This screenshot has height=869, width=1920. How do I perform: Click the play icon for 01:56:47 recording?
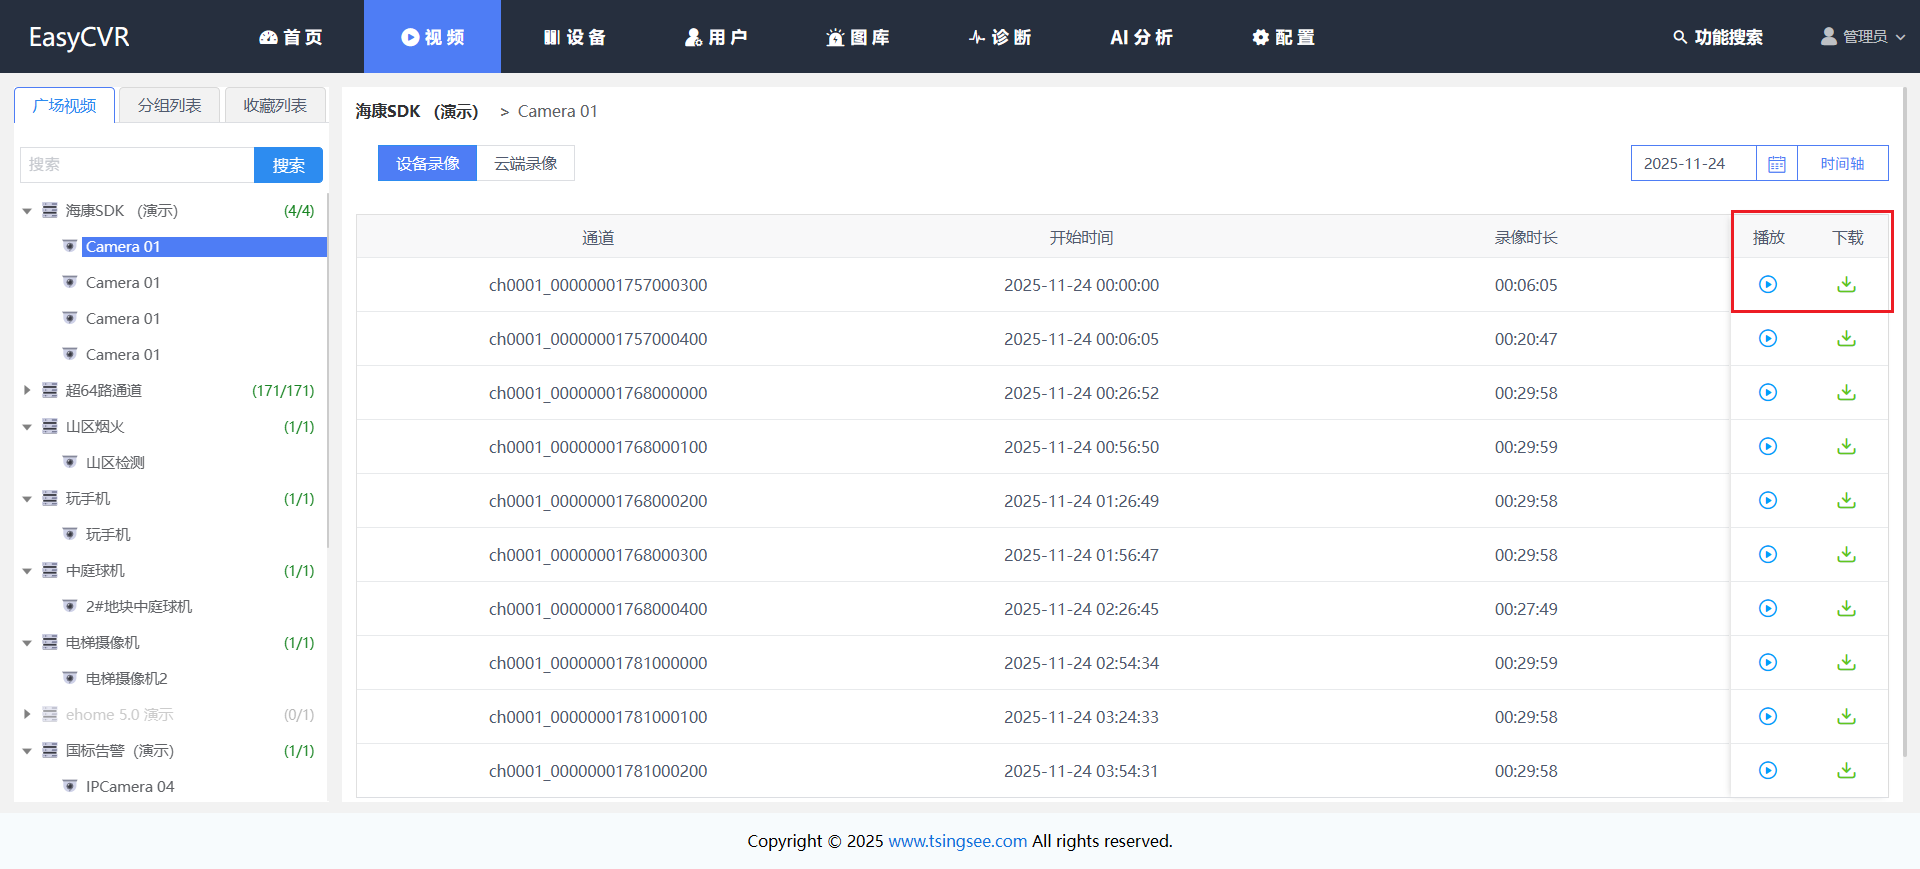1768,555
